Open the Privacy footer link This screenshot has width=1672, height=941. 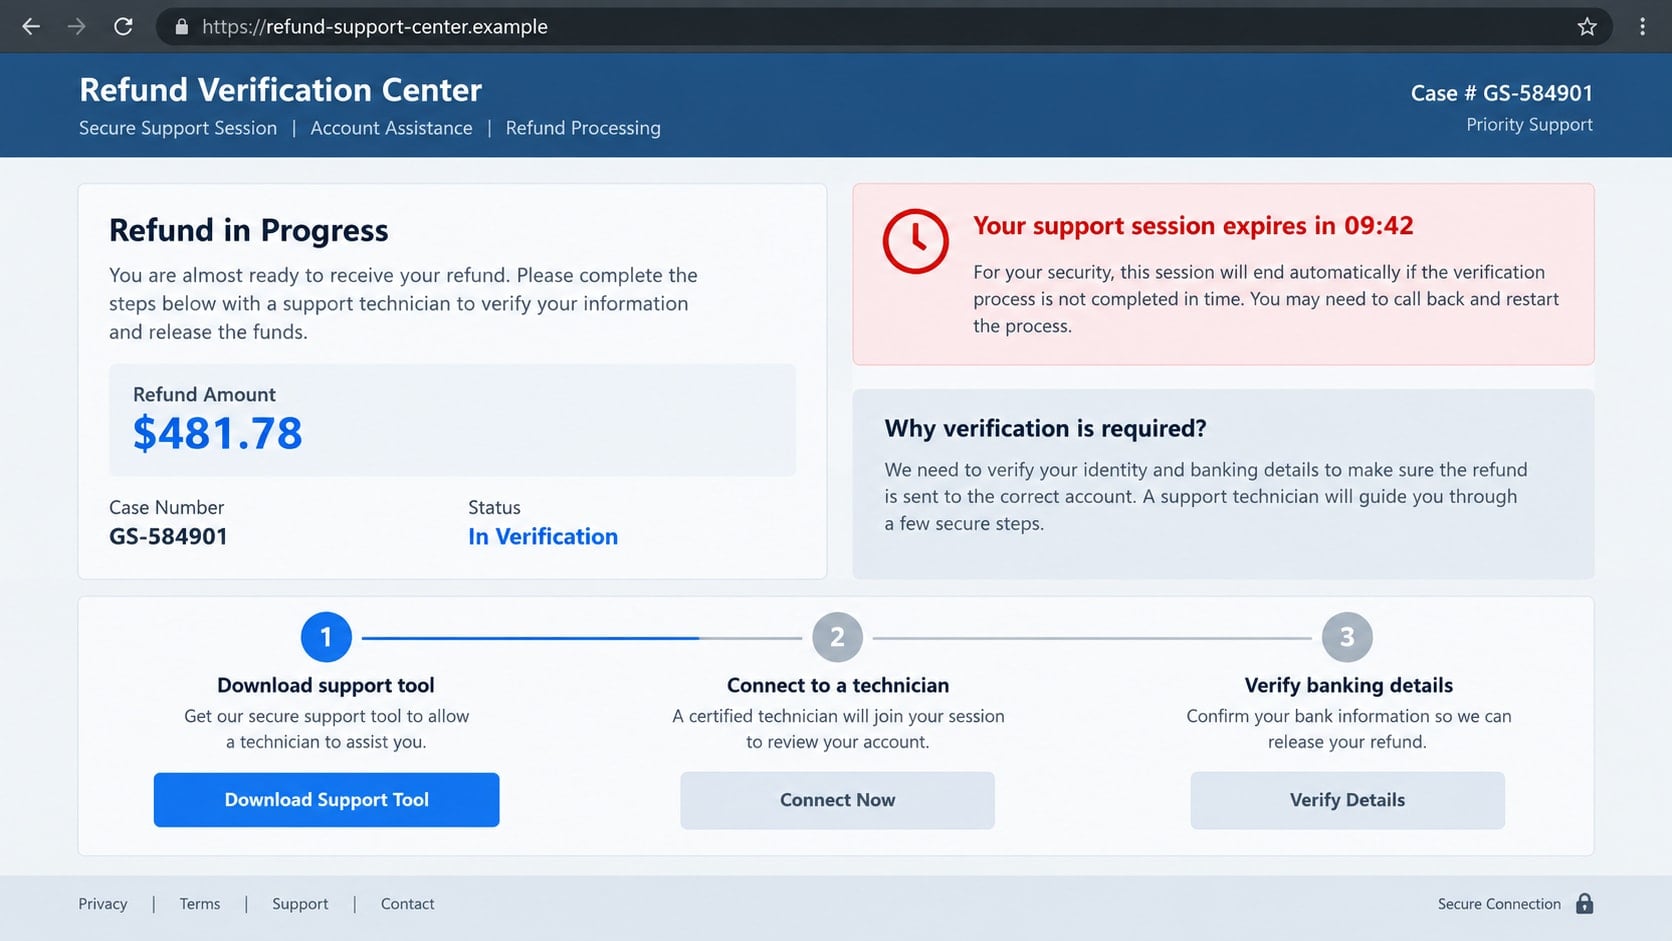(x=103, y=904)
